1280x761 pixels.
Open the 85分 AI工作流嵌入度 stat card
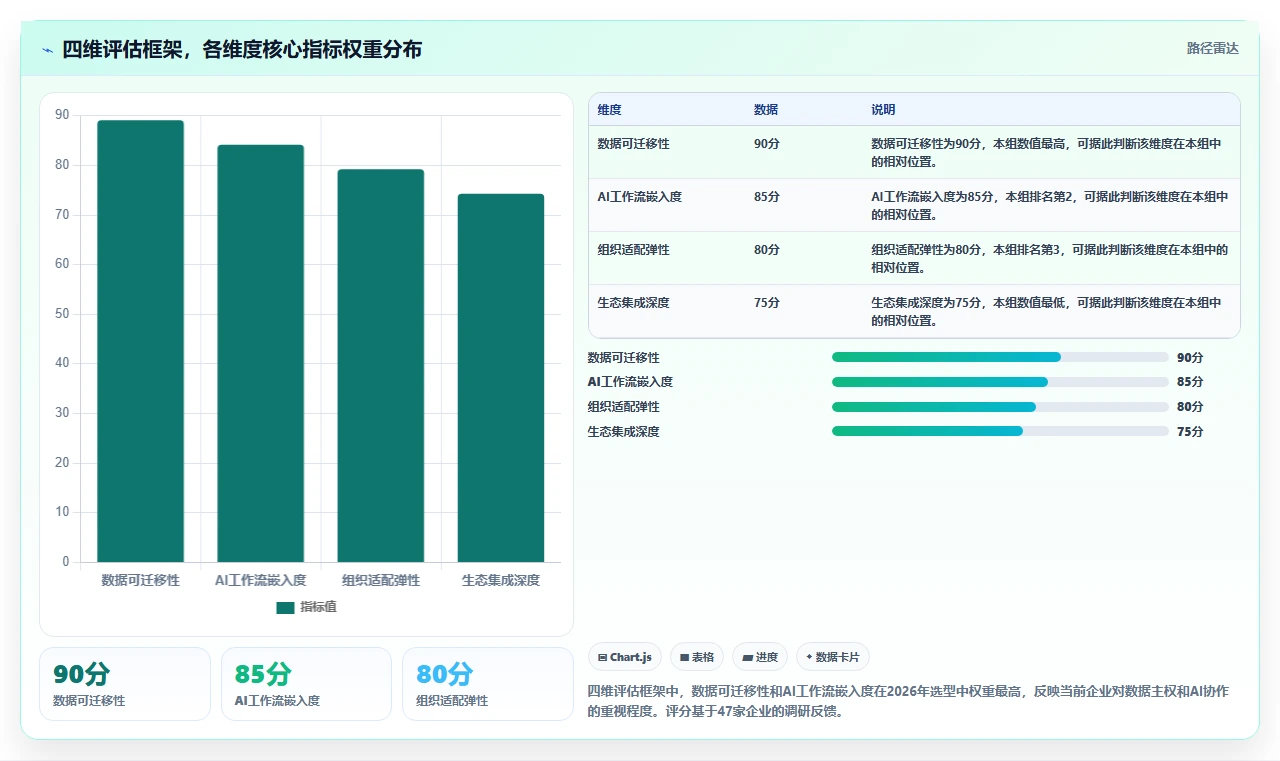click(306, 684)
